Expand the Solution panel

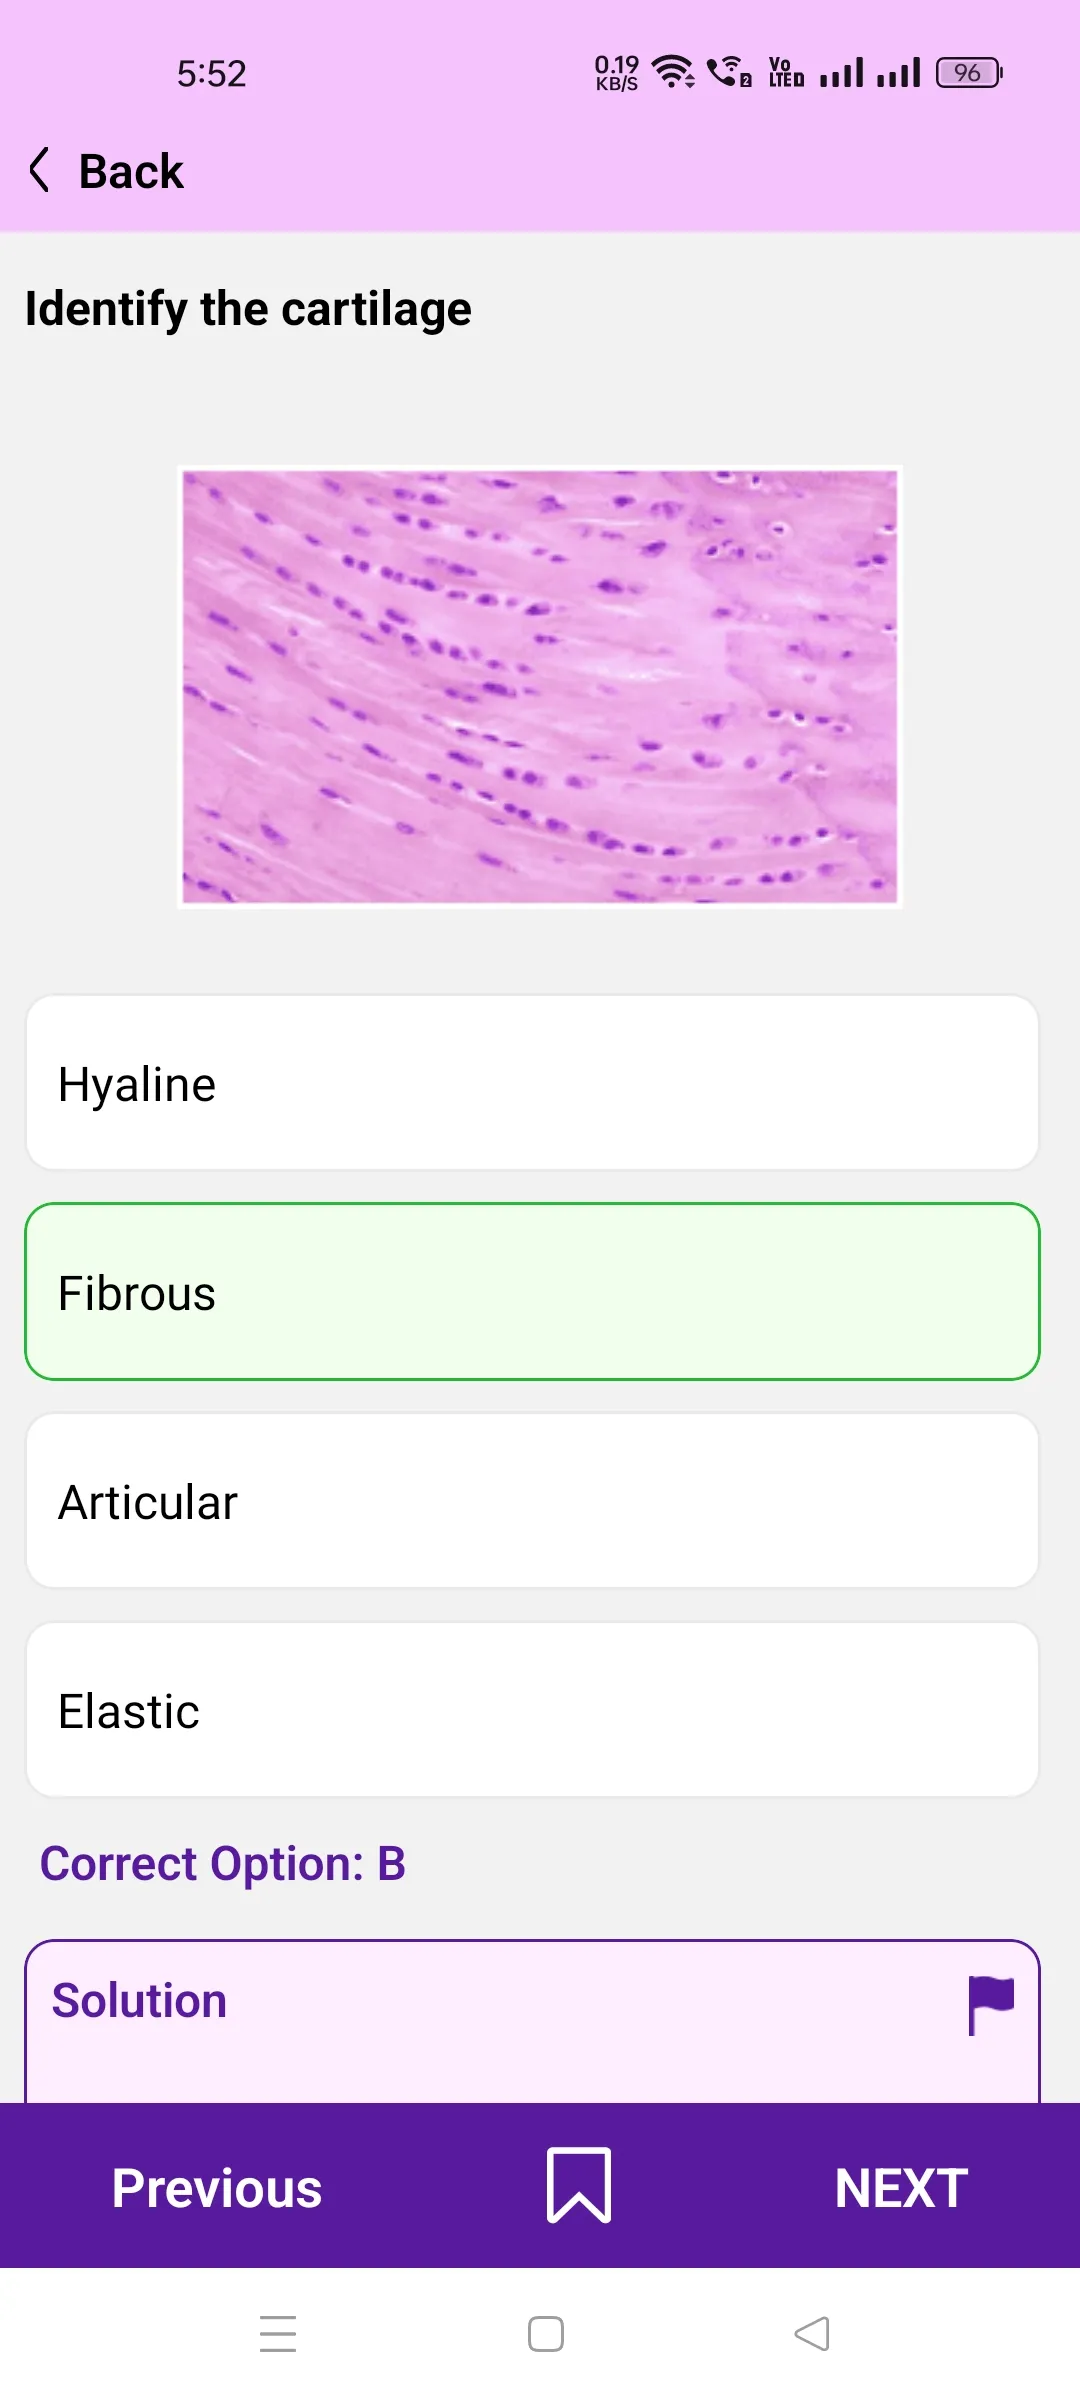pos(140,2002)
